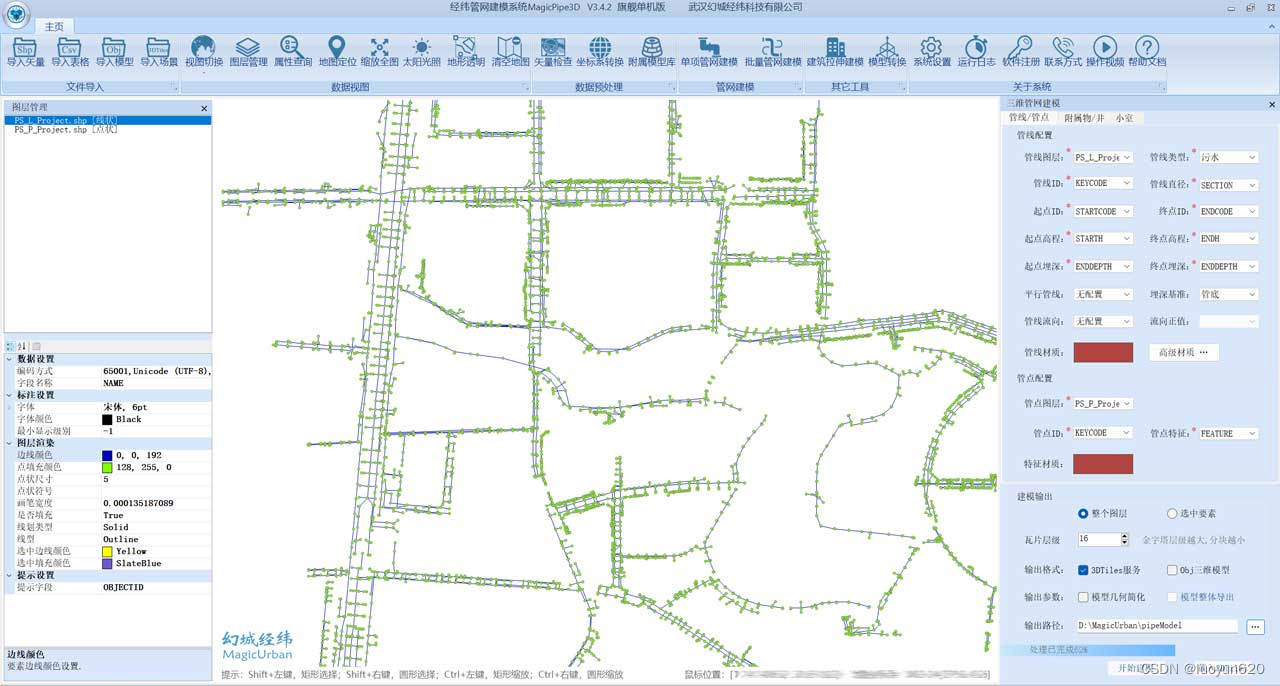The width and height of the screenshot is (1280, 686).
Task: Click the 主页 ribbon tab
Action: (x=54, y=26)
